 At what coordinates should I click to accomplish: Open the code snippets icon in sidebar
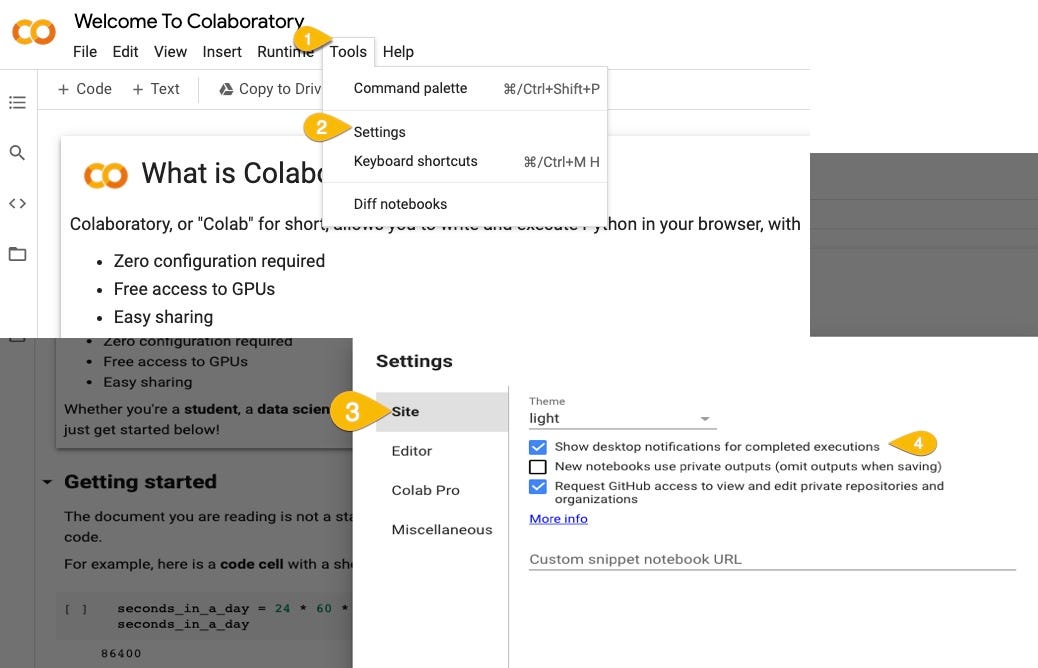click(17, 203)
